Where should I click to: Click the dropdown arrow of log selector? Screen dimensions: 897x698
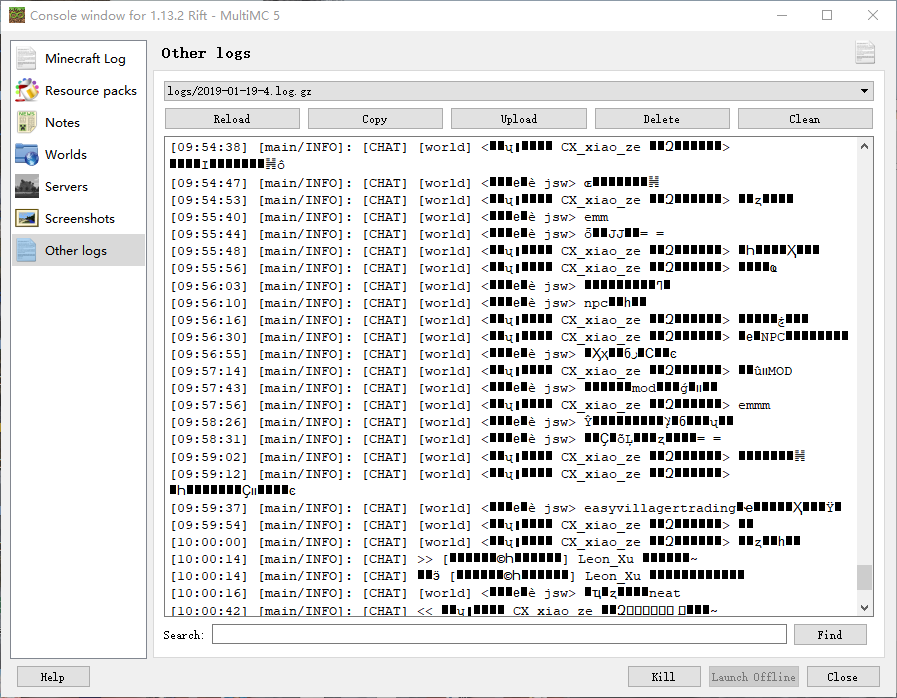pyautogui.click(x=864, y=91)
